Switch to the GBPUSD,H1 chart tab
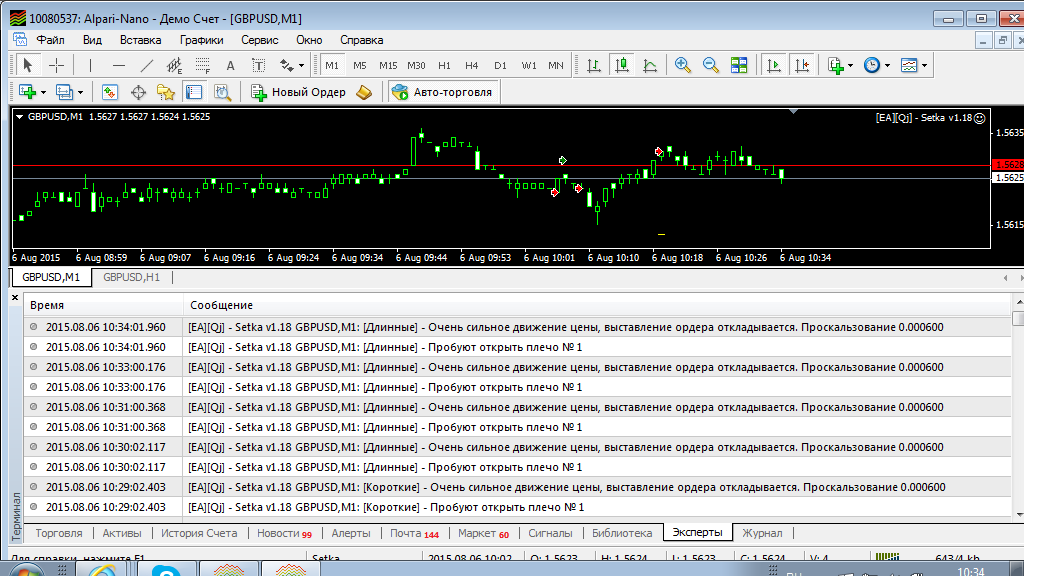This screenshot has height=576, width=1040. coord(131,277)
